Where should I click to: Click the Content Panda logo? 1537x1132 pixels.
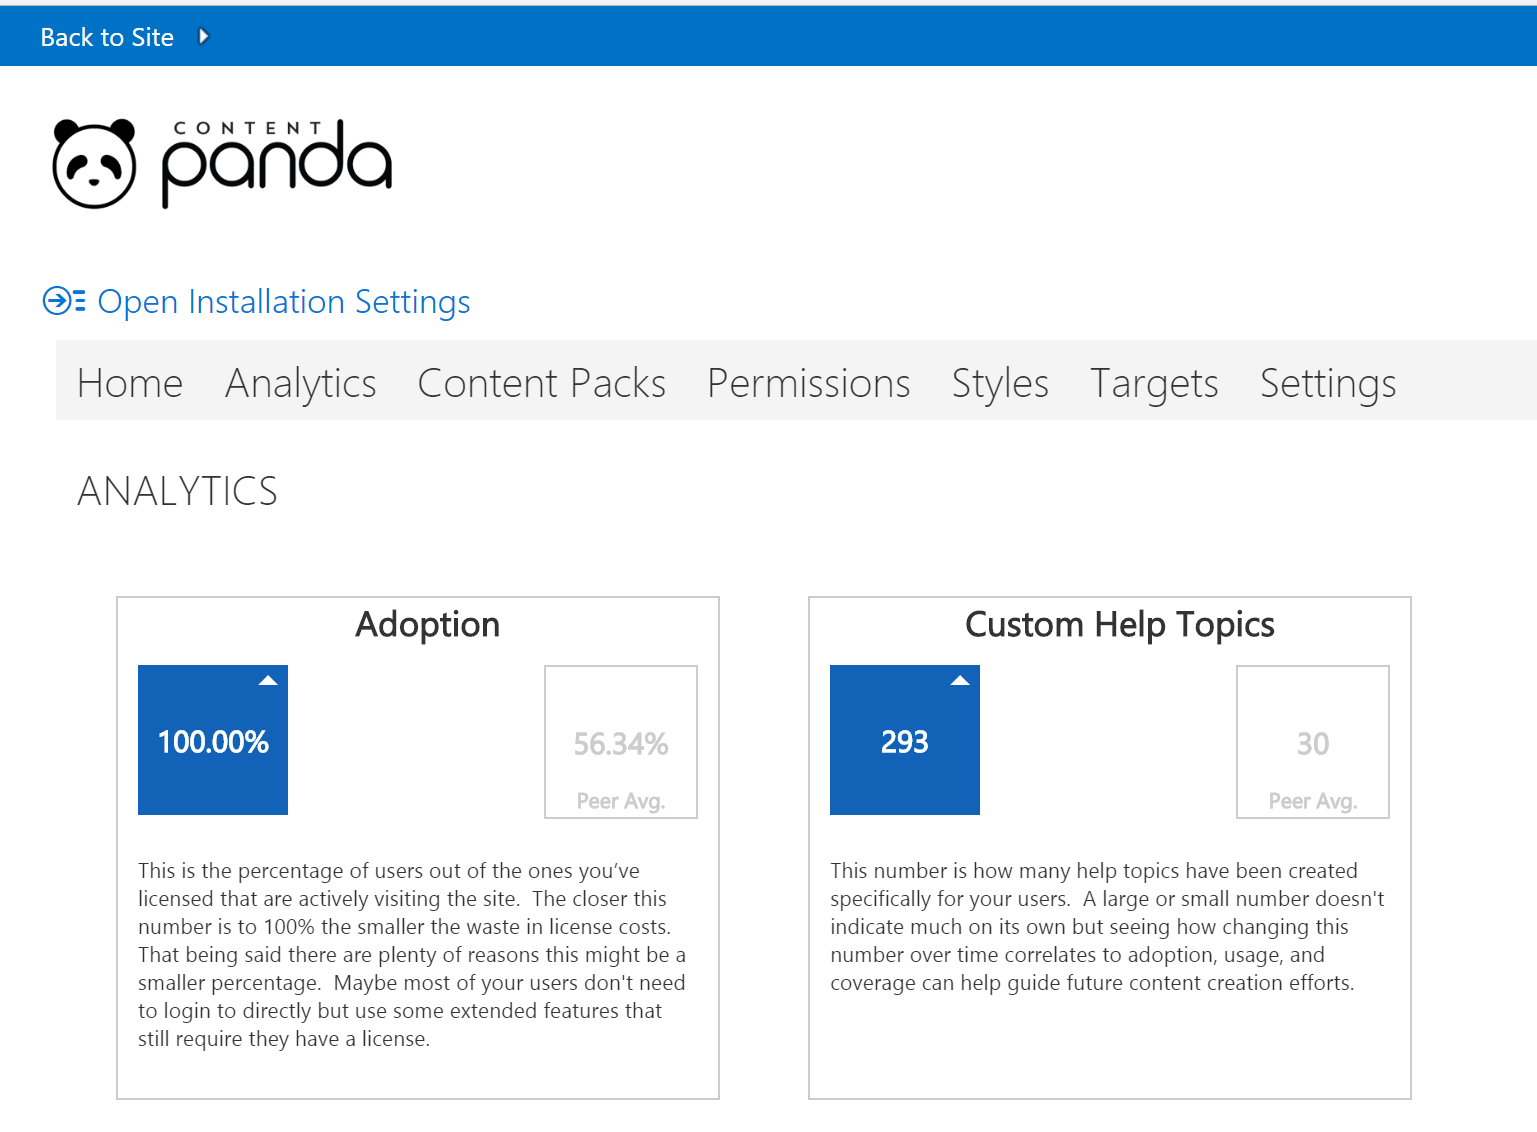(222, 164)
